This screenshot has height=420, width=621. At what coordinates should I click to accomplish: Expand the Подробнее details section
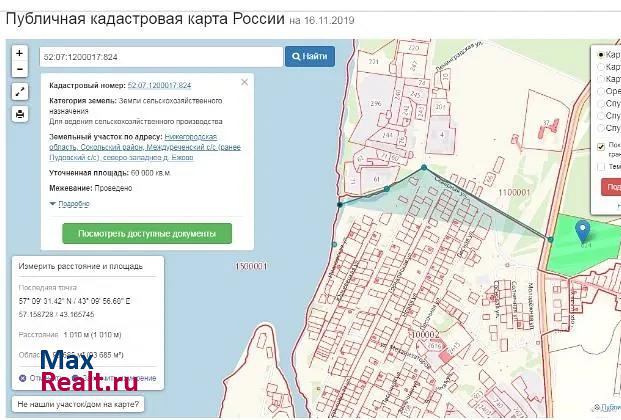73,203
